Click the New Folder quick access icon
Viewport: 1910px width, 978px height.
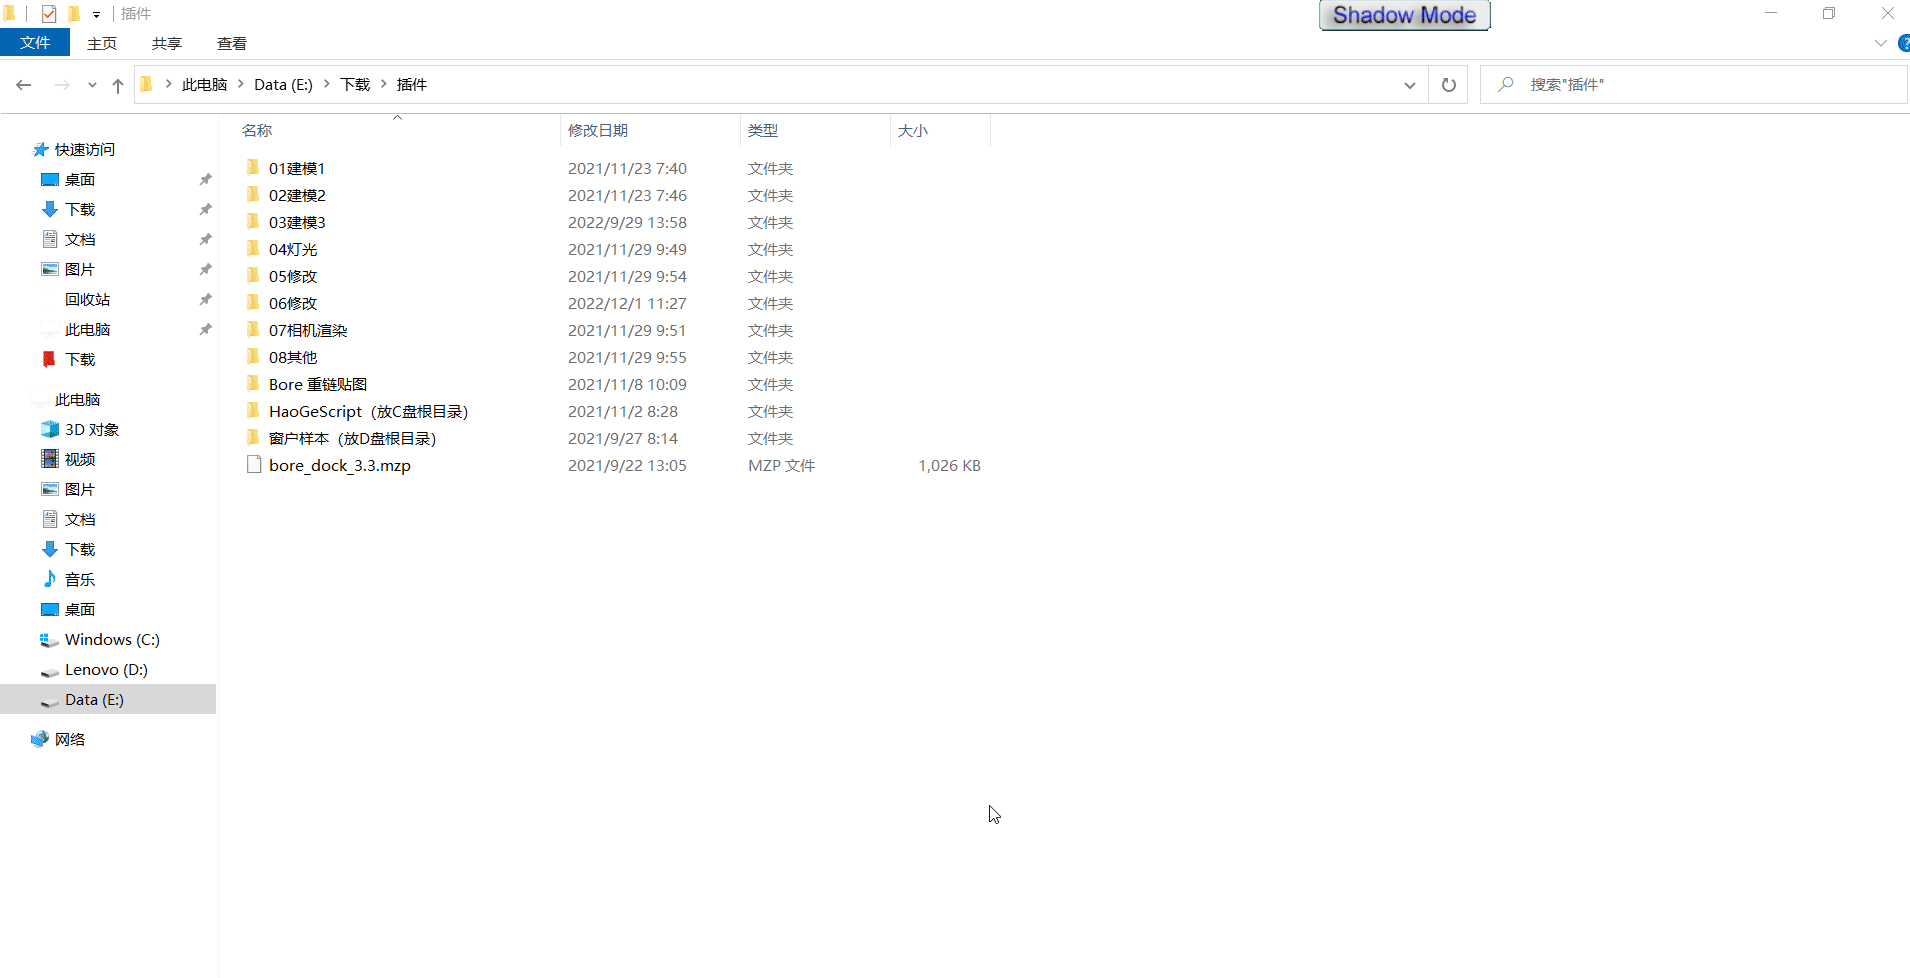click(x=74, y=14)
